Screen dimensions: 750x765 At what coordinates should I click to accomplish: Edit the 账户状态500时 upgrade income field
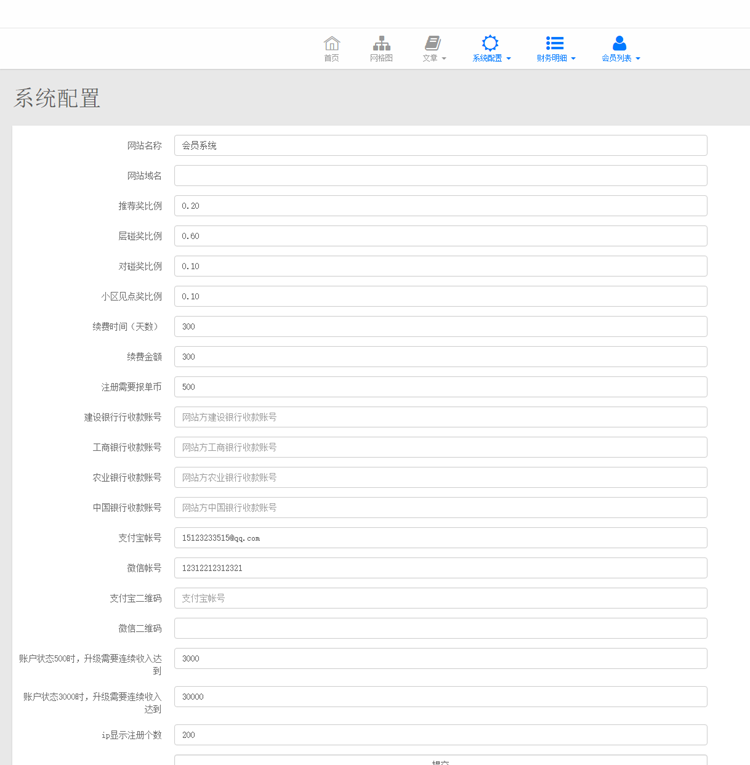pos(441,659)
